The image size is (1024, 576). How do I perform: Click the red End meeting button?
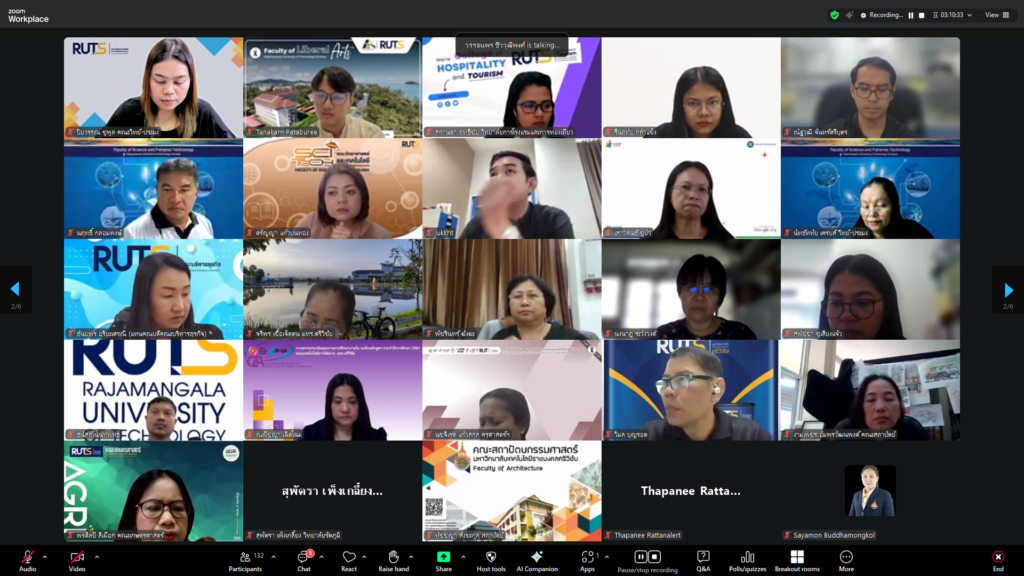997,557
